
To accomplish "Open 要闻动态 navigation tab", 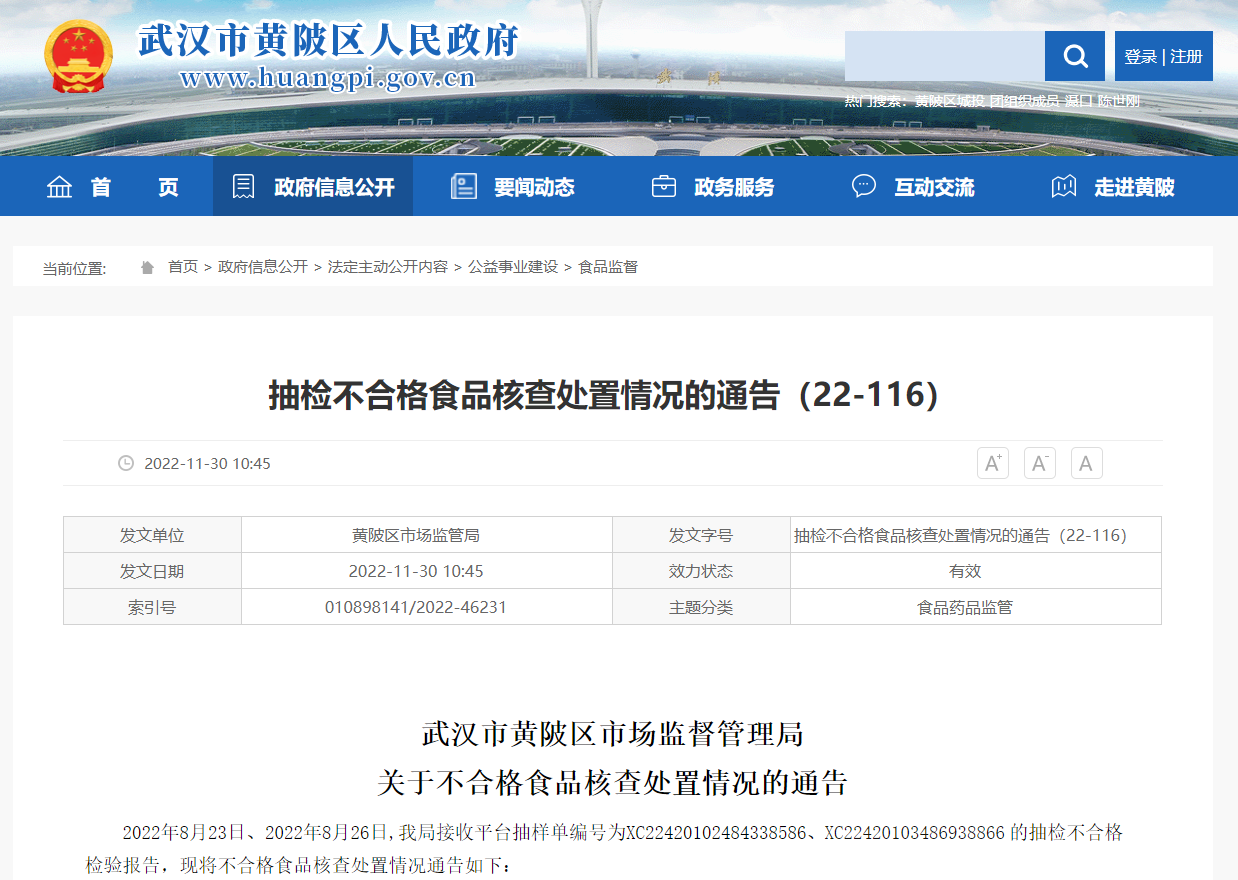I will 513,186.
